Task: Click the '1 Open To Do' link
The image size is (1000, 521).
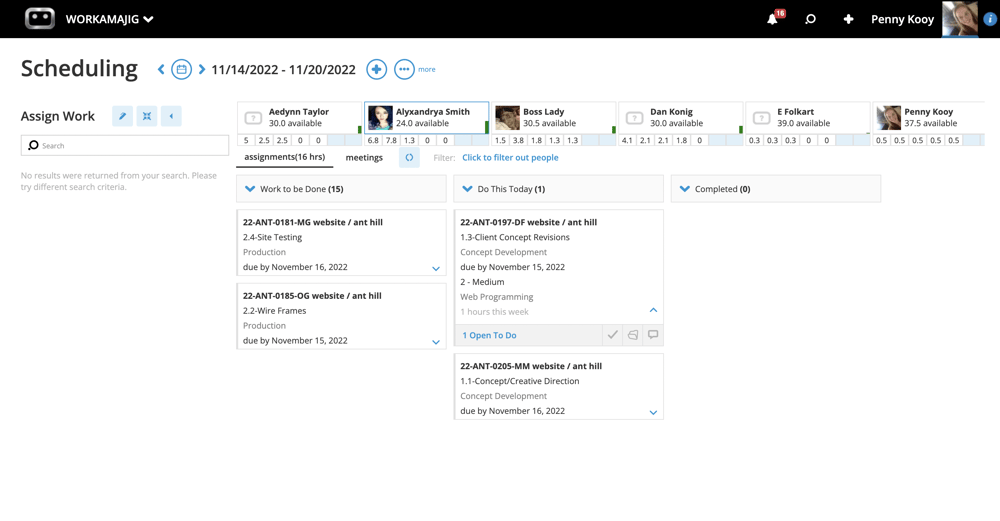Action: point(489,335)
